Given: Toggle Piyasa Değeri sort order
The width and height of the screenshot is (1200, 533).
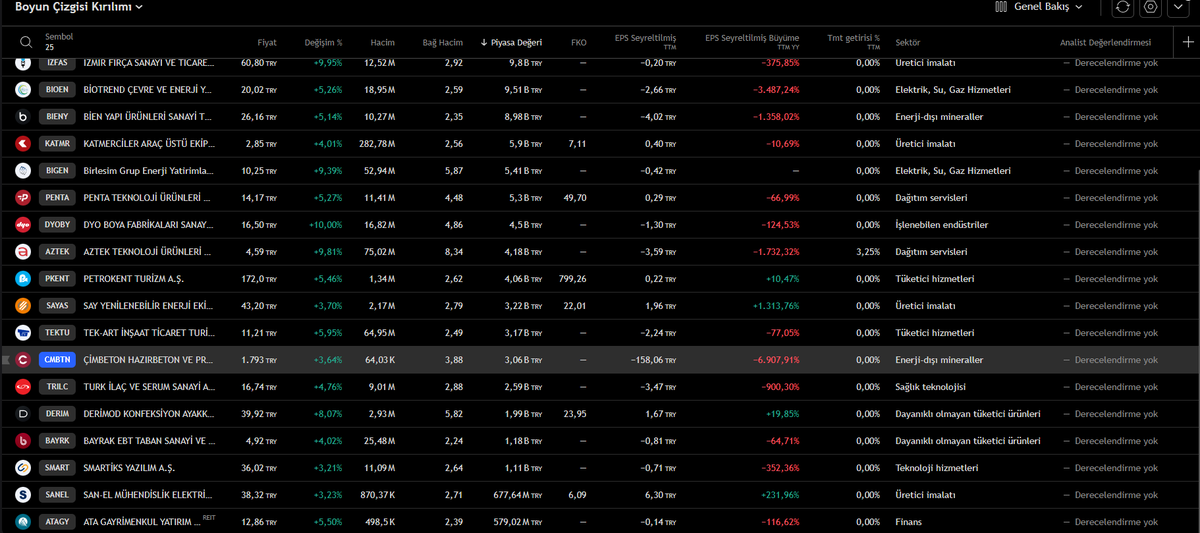Looking at the screenshot, I should coord(511,43).
